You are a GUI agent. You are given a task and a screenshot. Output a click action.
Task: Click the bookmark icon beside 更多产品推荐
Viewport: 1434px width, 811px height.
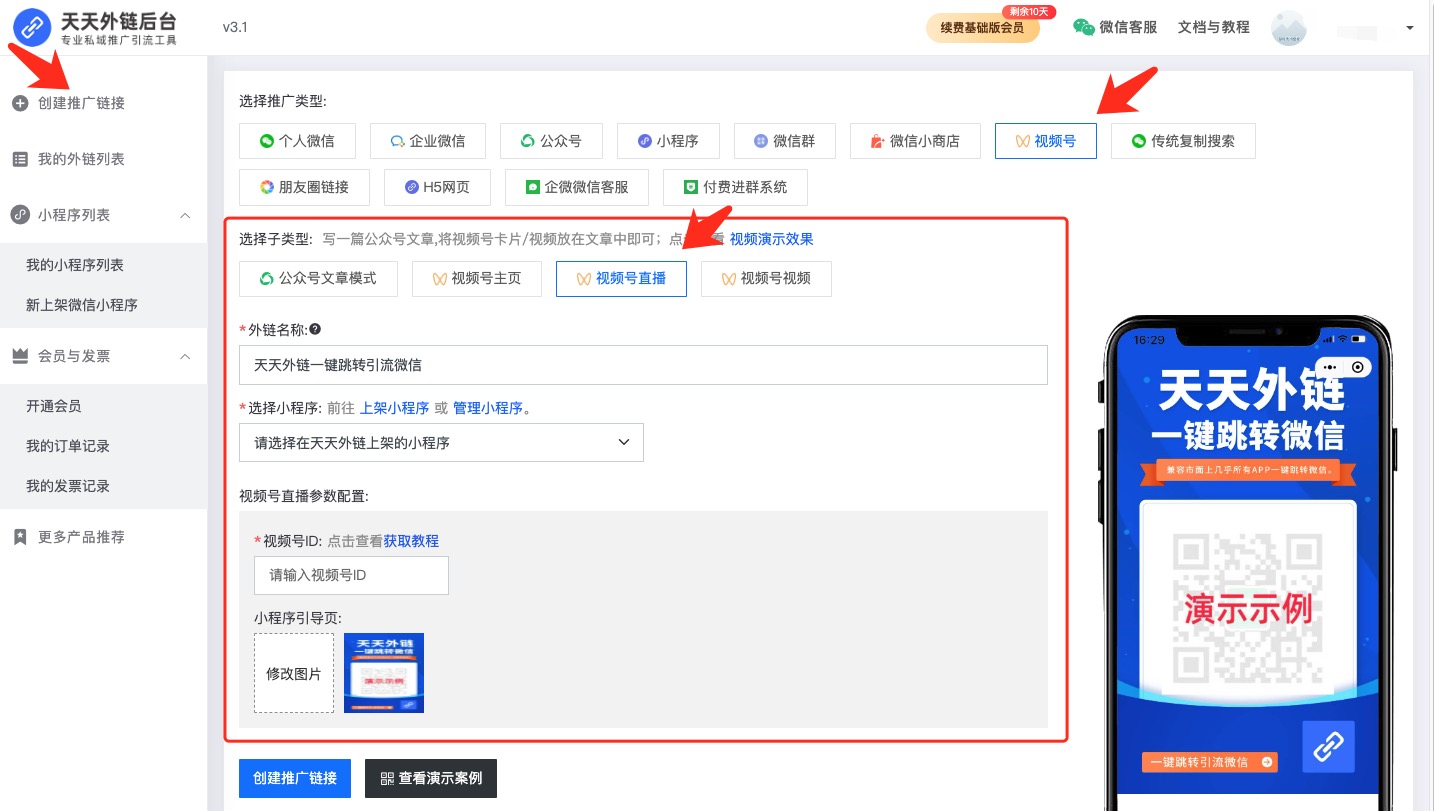tap(20, 537)
